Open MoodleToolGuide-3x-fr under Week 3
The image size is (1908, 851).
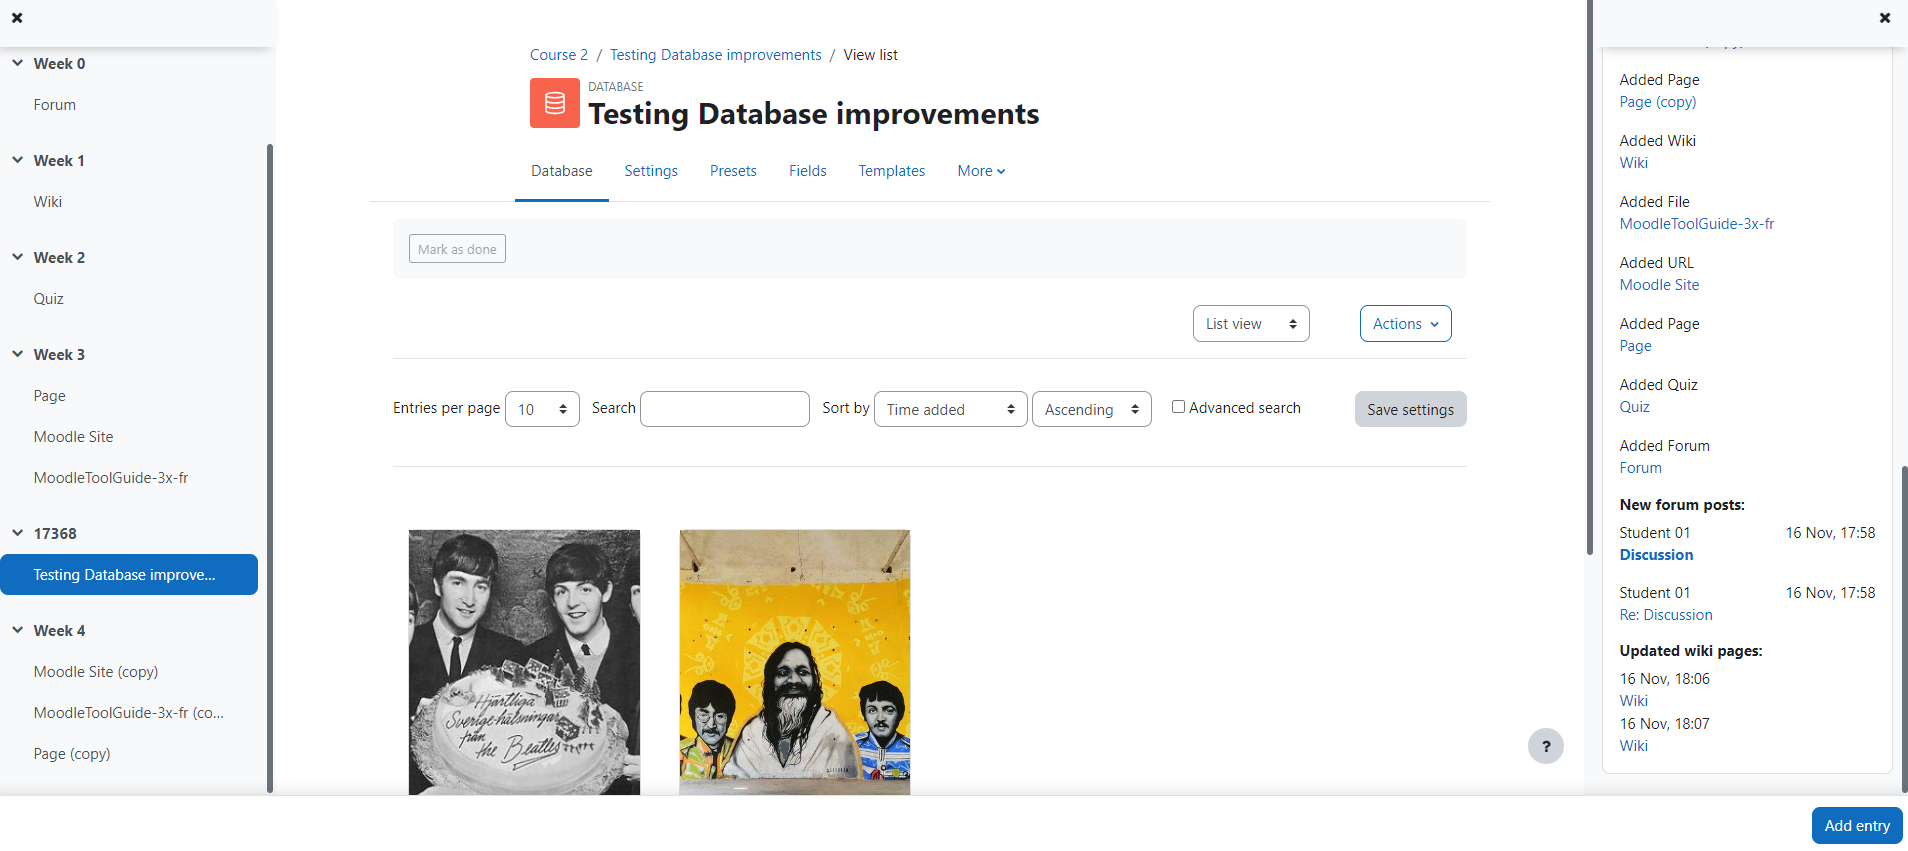[111, 478]
